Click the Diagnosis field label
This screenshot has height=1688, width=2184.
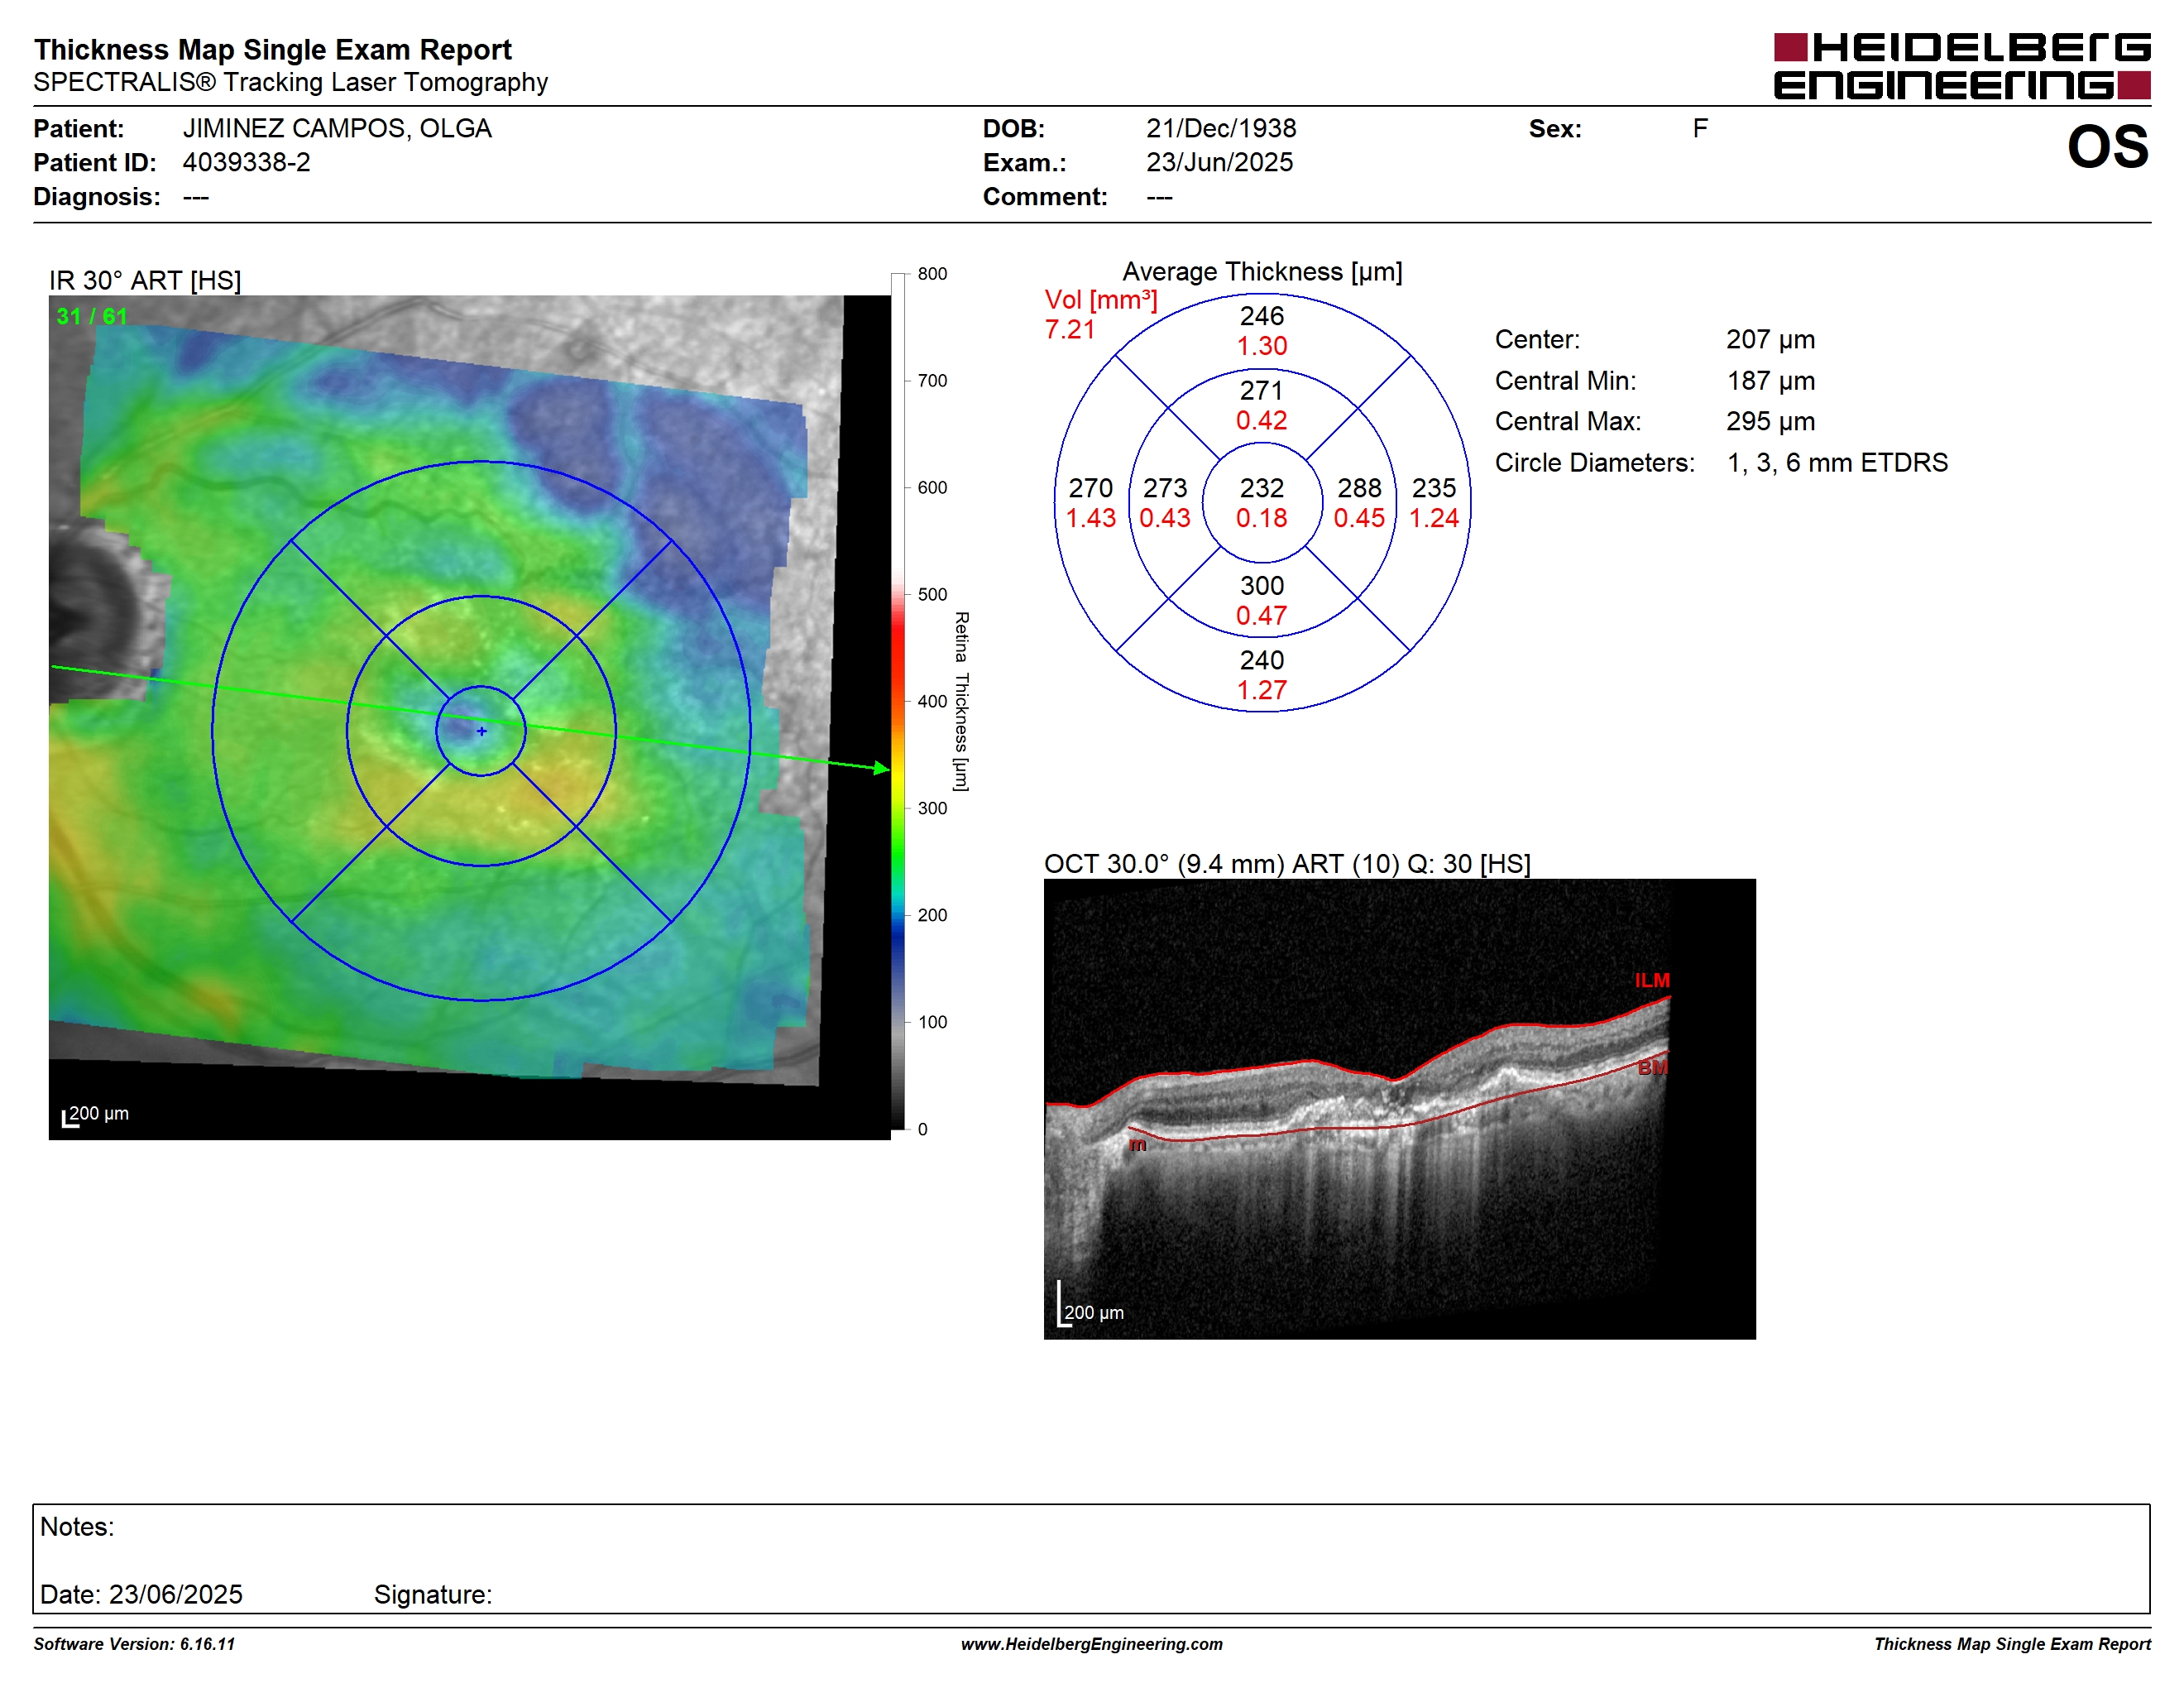(x=97, y=196)
